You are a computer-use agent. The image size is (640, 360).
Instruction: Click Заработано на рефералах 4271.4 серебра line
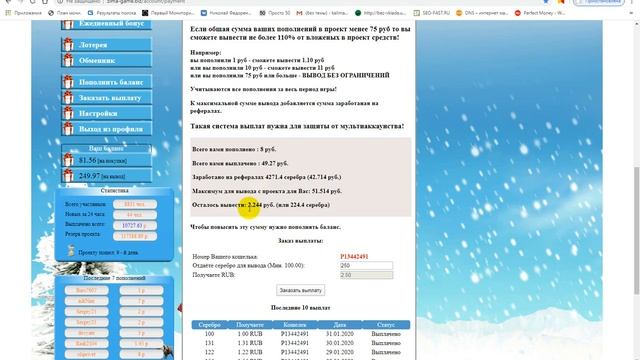coord(267,177)
